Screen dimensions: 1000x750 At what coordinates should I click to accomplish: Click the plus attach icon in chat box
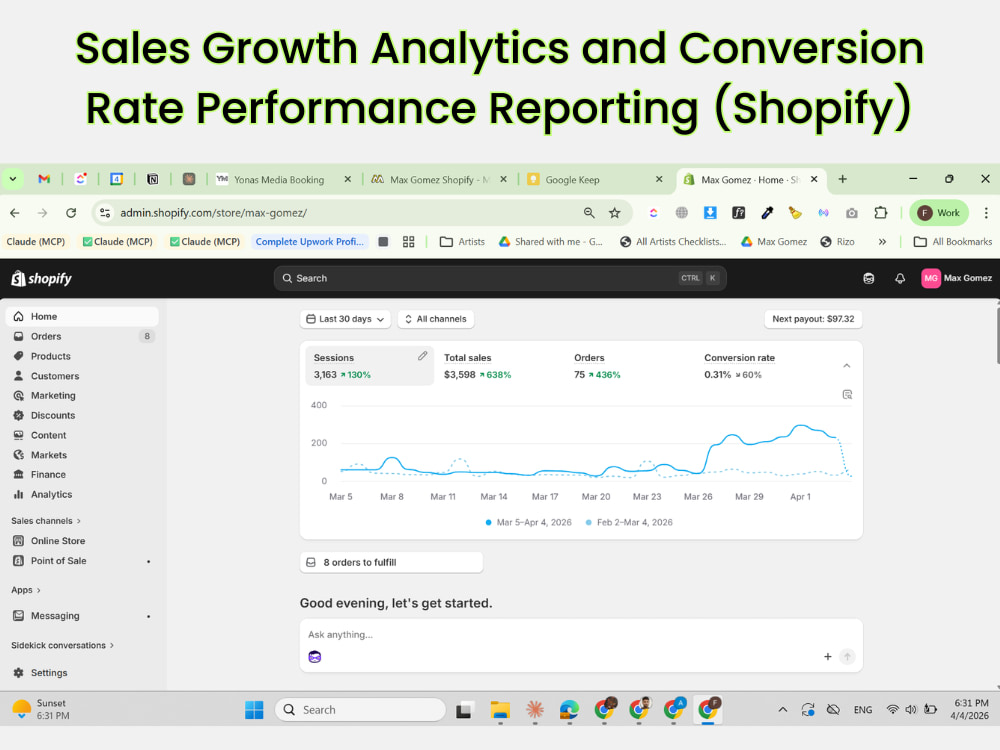click(827, 657)
